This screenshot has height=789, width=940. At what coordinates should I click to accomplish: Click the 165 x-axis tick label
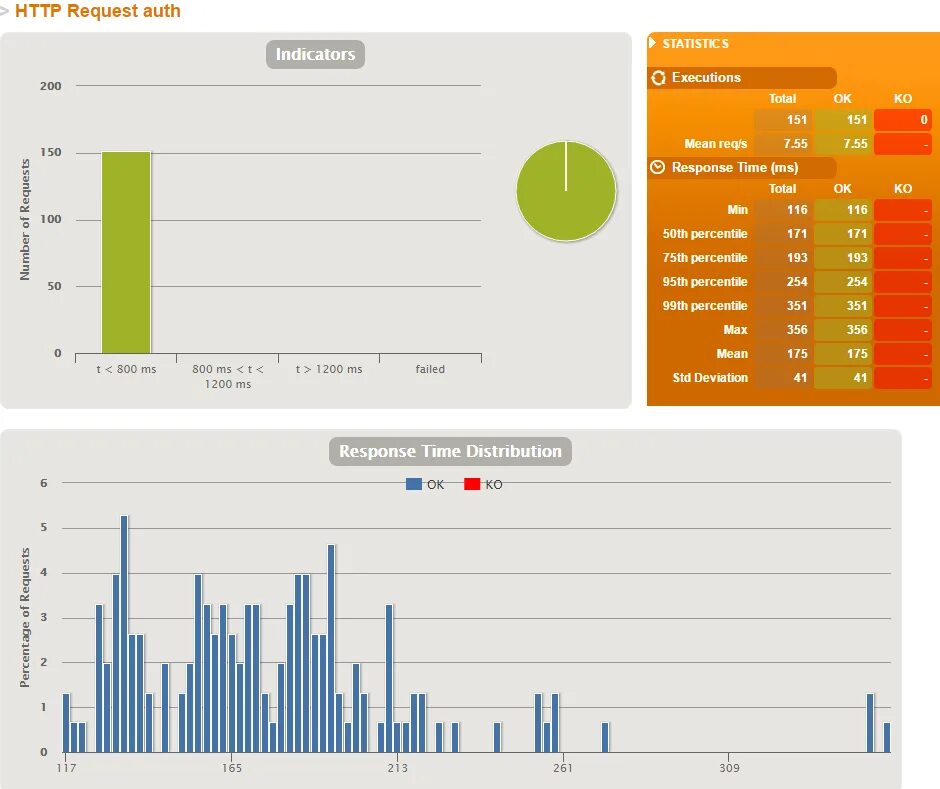(x=231, y=768)
